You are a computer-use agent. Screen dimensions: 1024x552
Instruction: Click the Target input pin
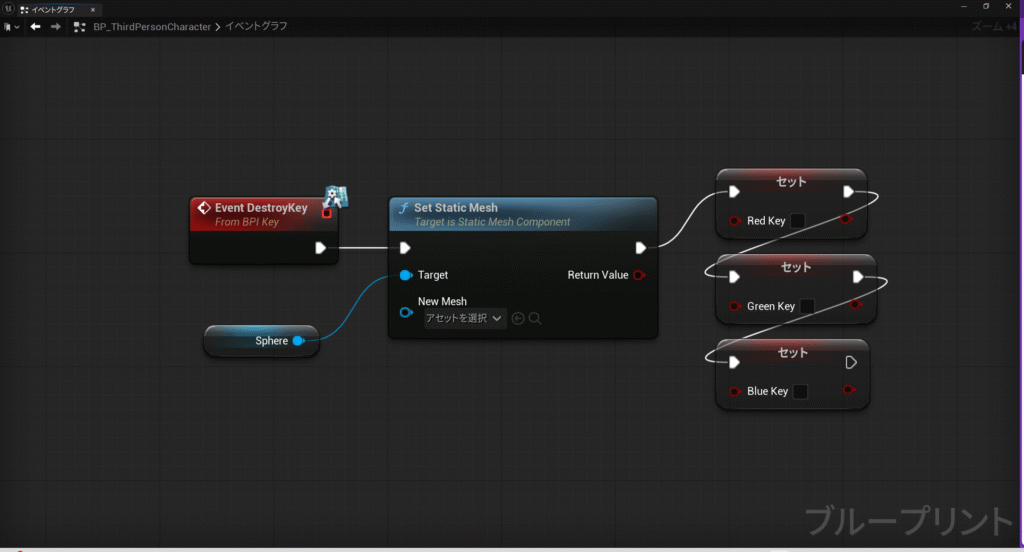pos(406,275)
